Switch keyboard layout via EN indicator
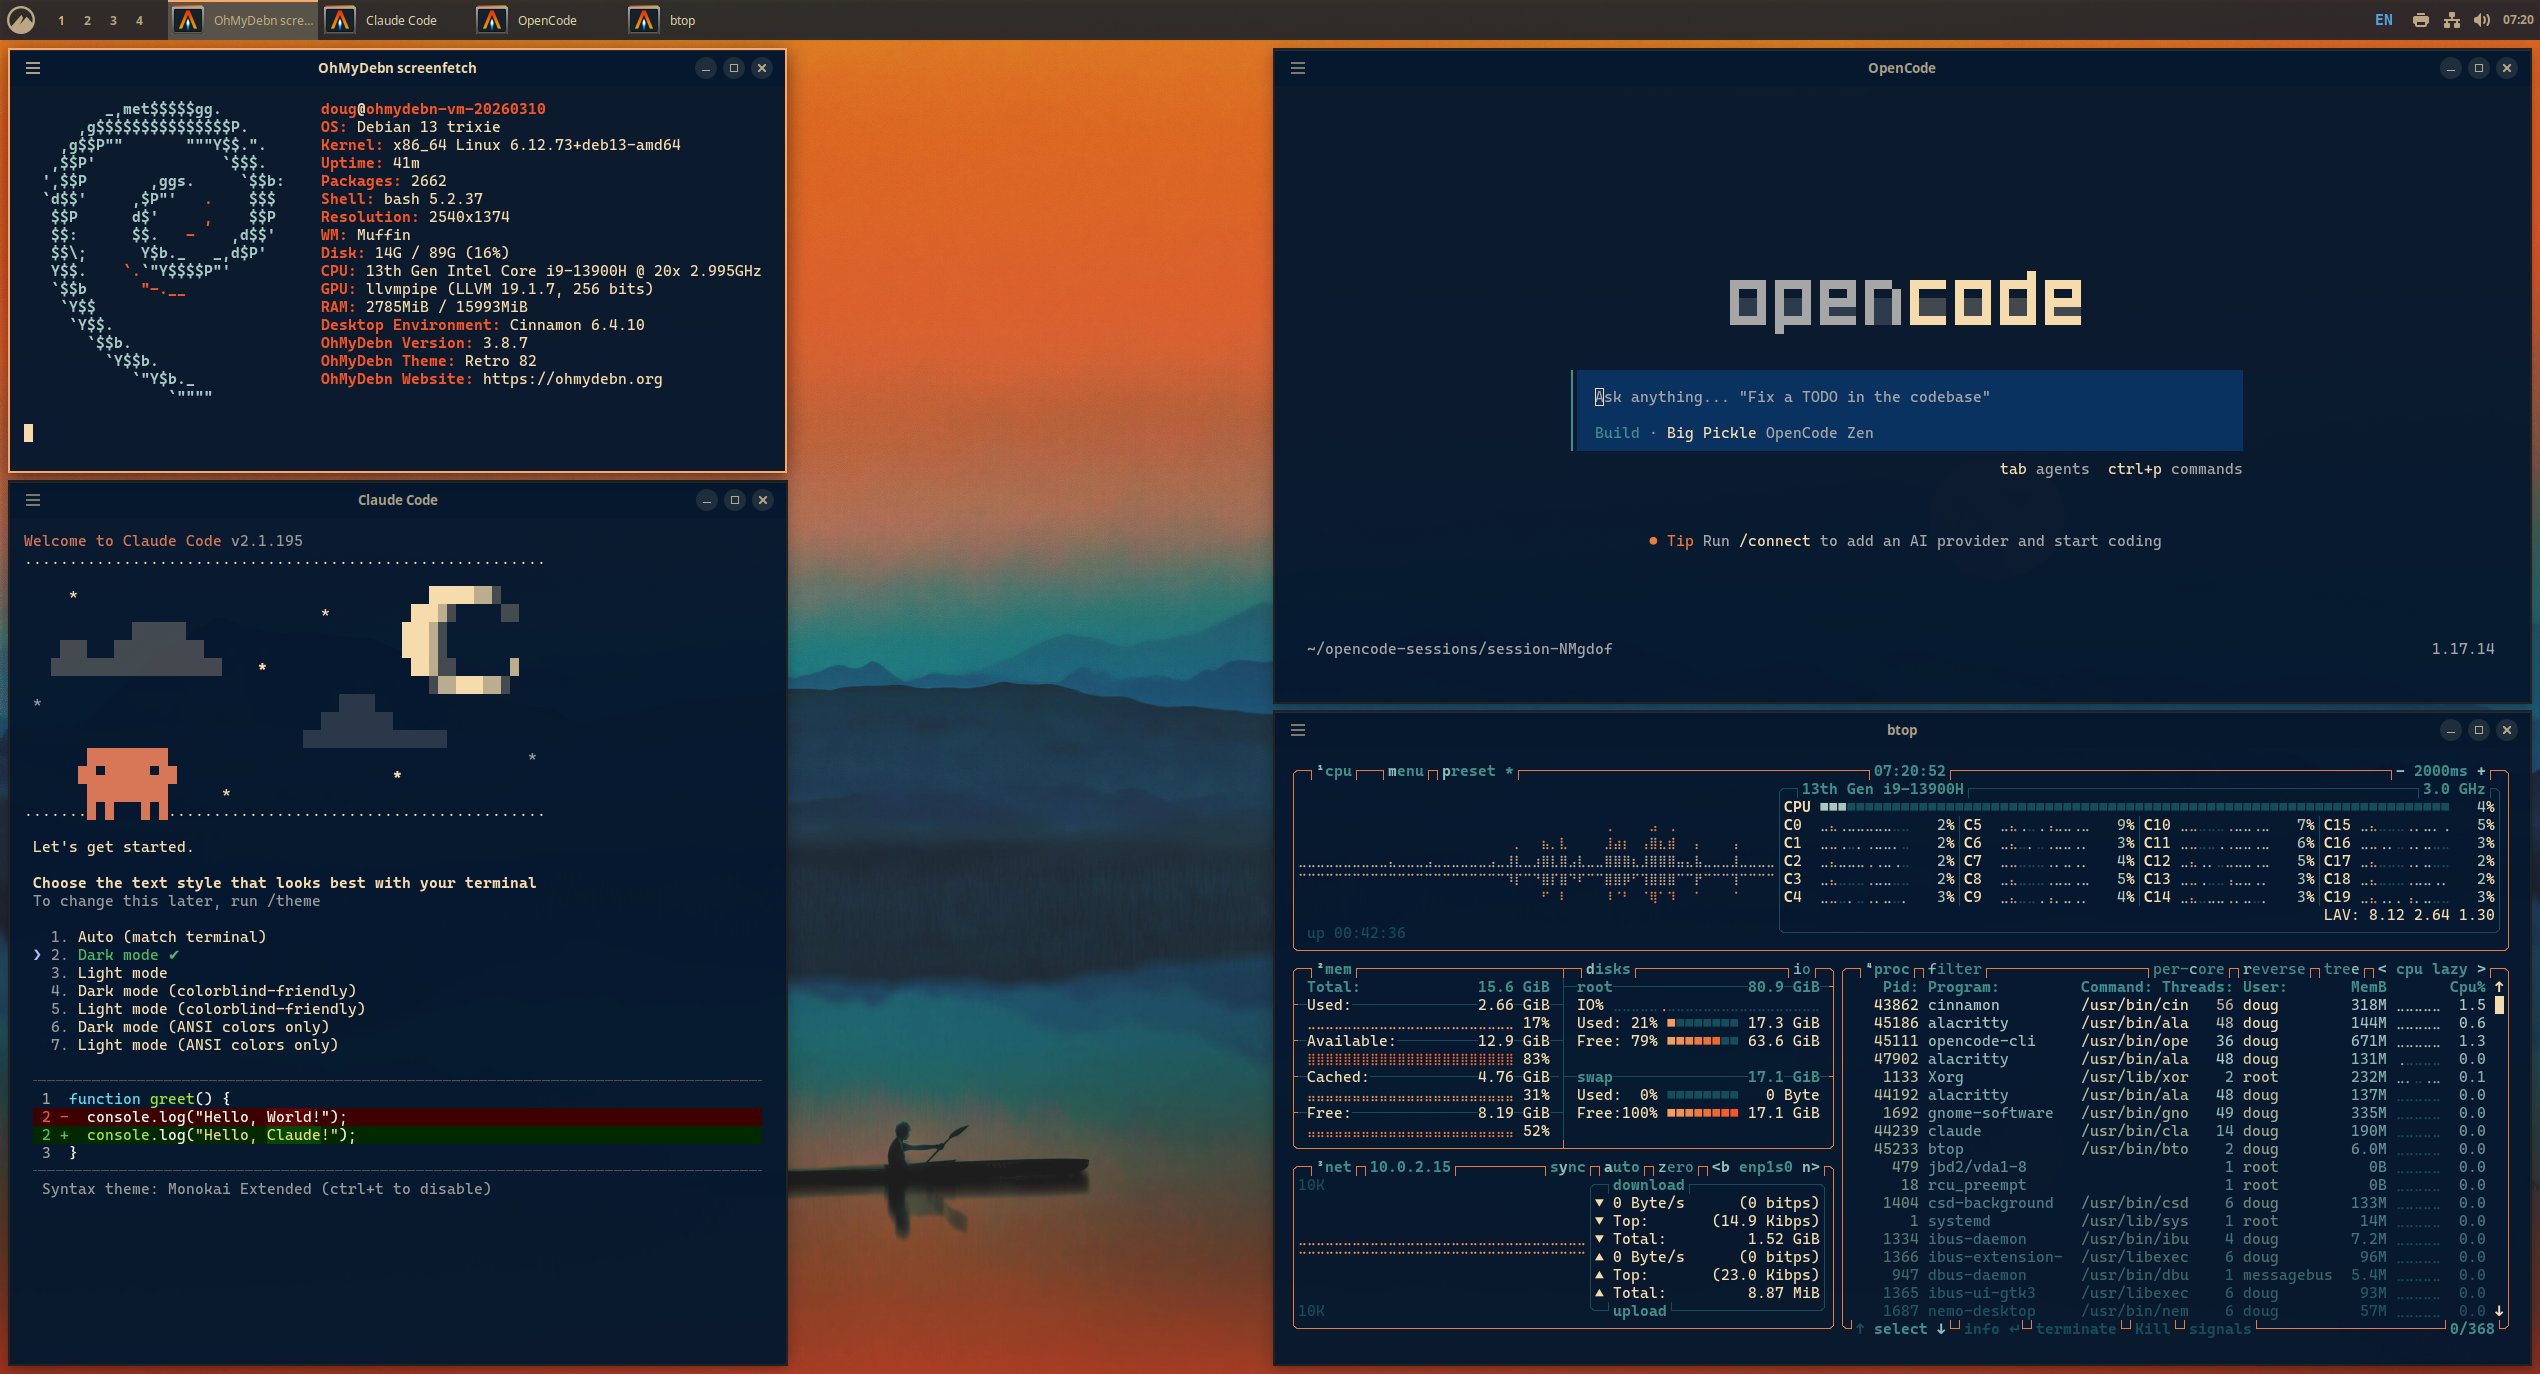The height and width of the screenshot is (1374, 2540). [x=2384, y=20]
